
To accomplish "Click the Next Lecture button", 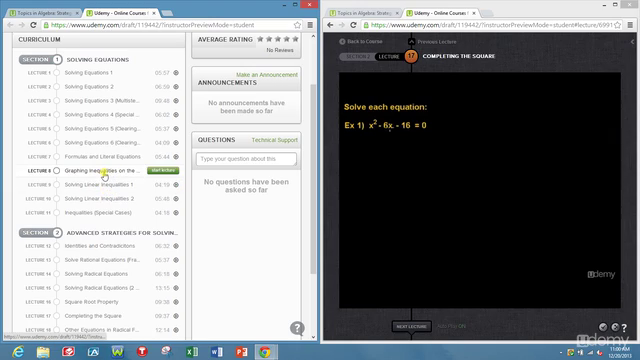I will [x=411, y=326].
